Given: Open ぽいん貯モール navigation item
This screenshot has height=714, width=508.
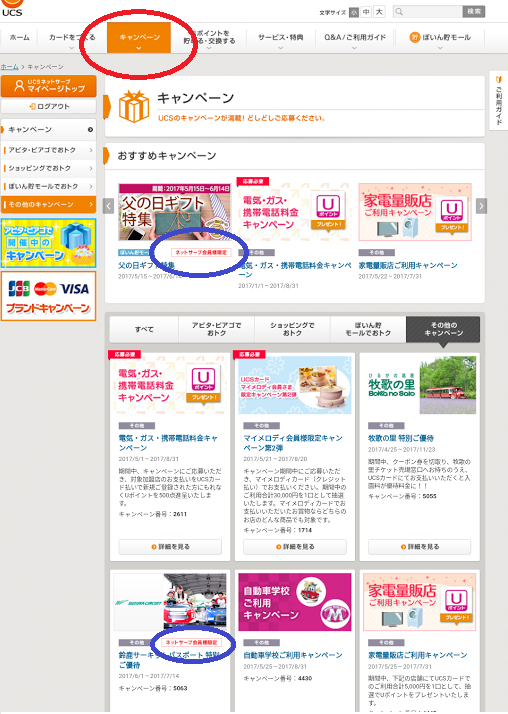Looking at the screenshot, I should (440, 38).
